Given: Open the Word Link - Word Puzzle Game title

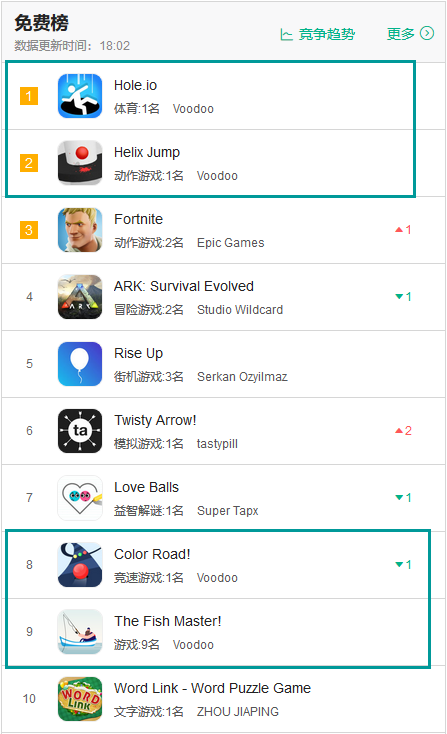Looking at the screenshot, I should point(213,688).
